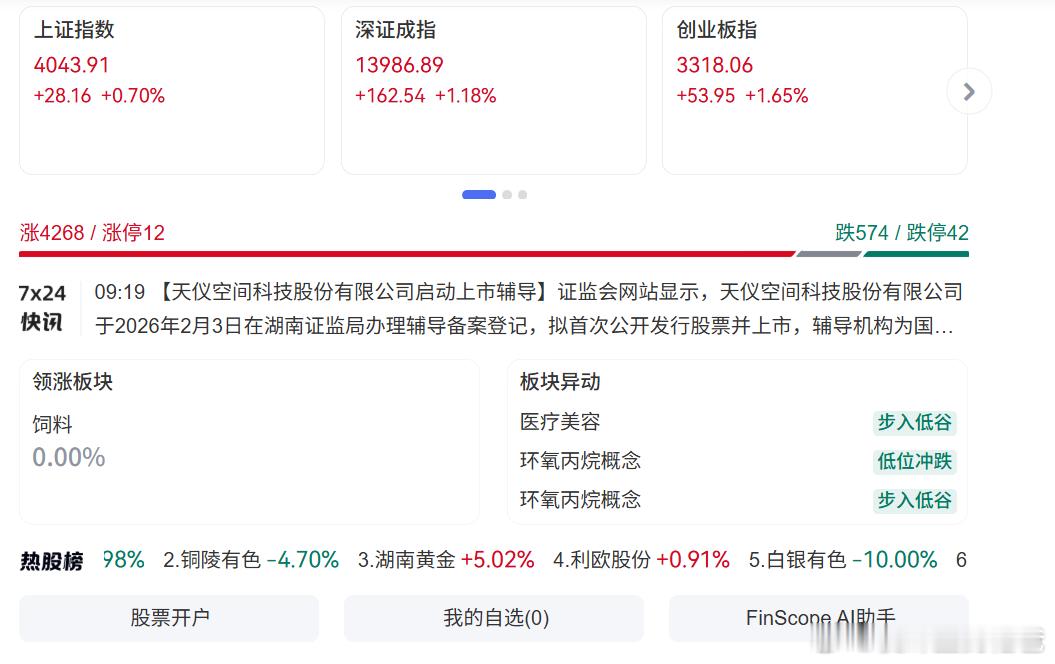Select the active blue carousel indicator
The image size is (1055, 664).
coord(478,194)
